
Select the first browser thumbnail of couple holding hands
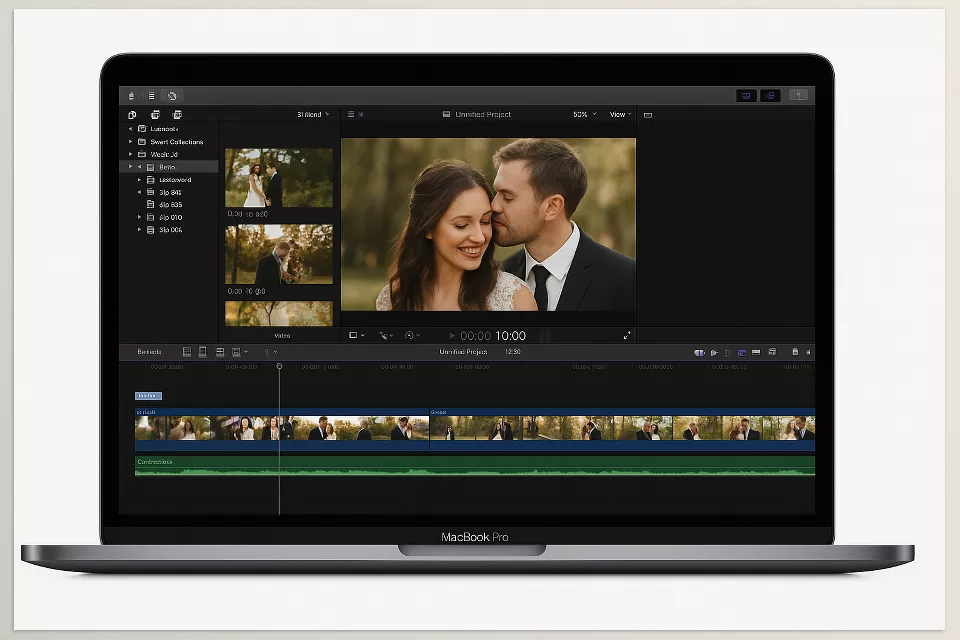click(x=279, y=178)
